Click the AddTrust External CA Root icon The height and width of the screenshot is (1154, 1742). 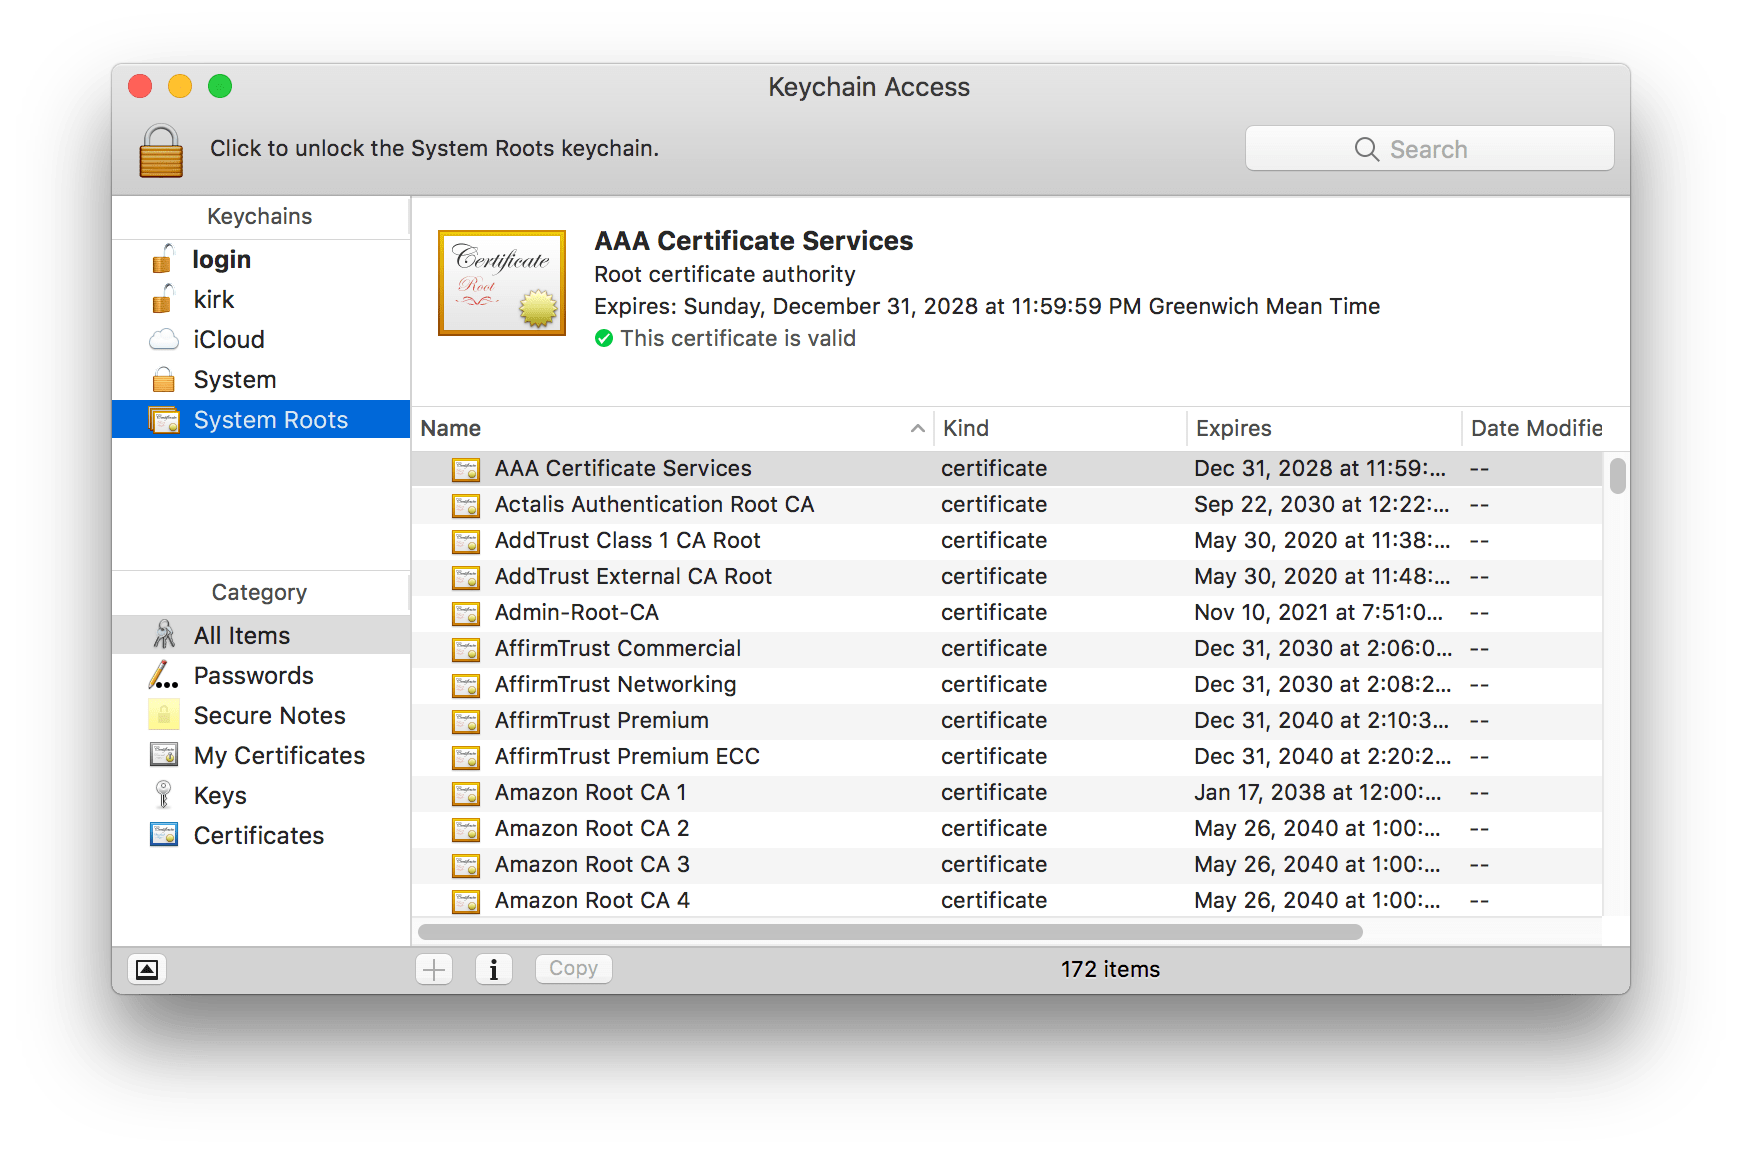click(x=466, y=577)
